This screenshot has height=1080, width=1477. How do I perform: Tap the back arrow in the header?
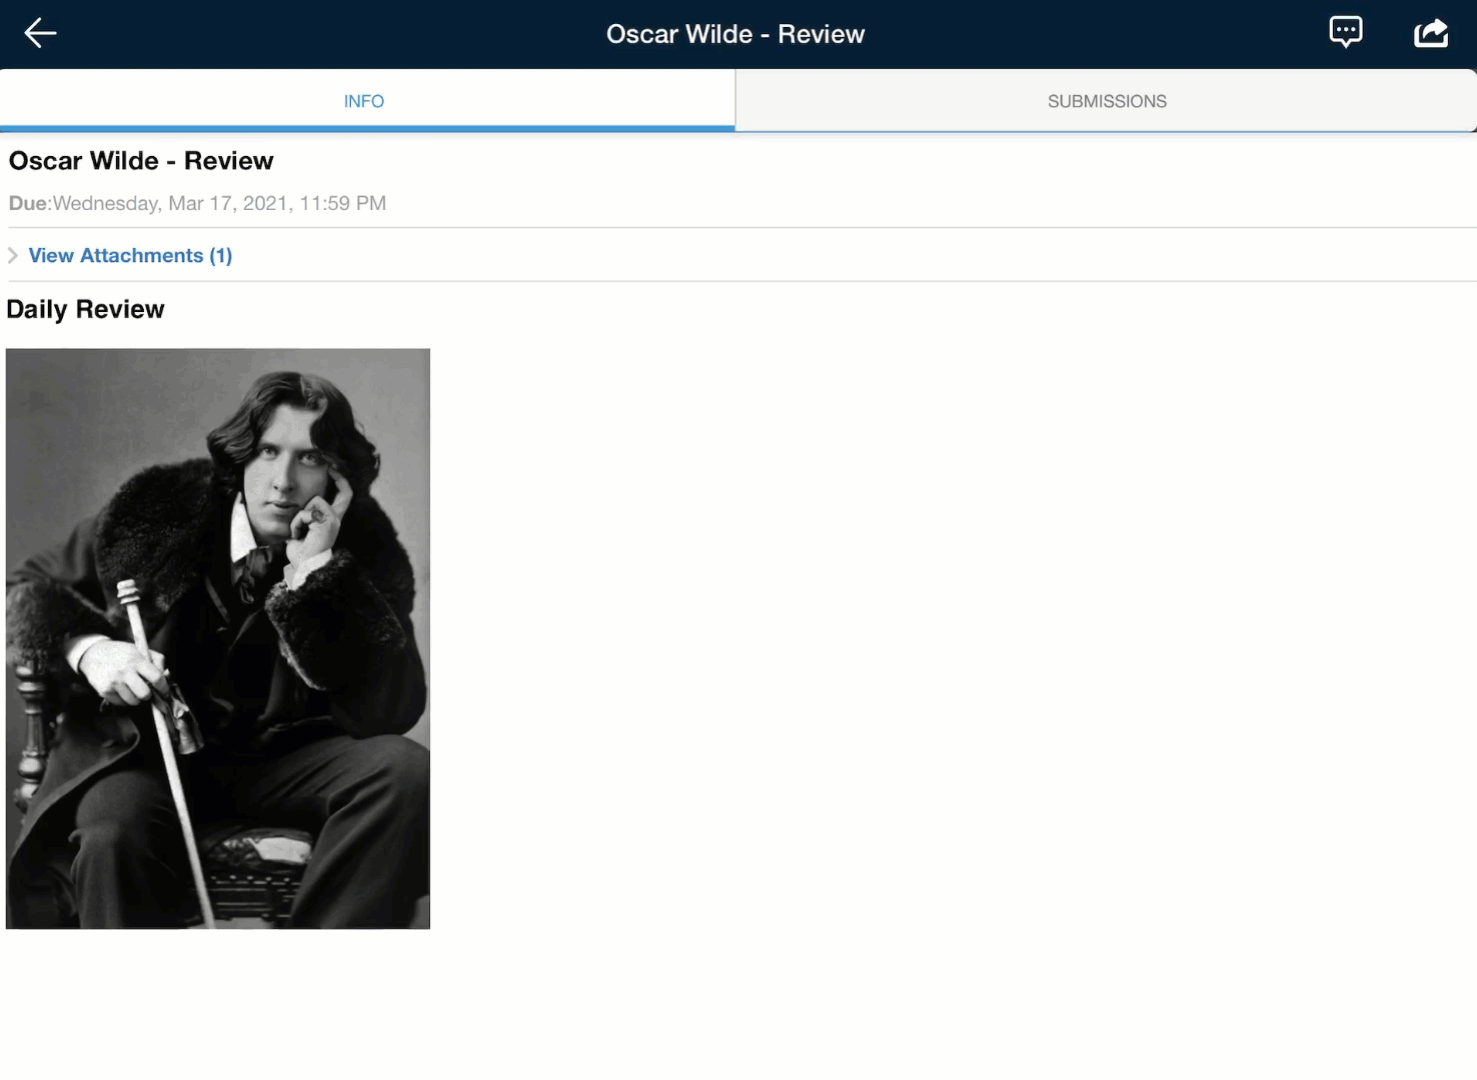click(40, 33)
